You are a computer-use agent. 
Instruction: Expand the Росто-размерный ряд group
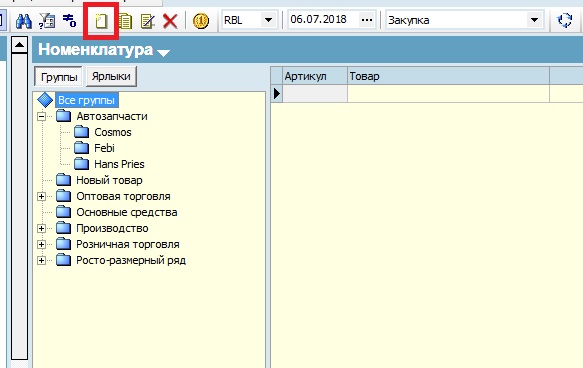coord(42,260)
